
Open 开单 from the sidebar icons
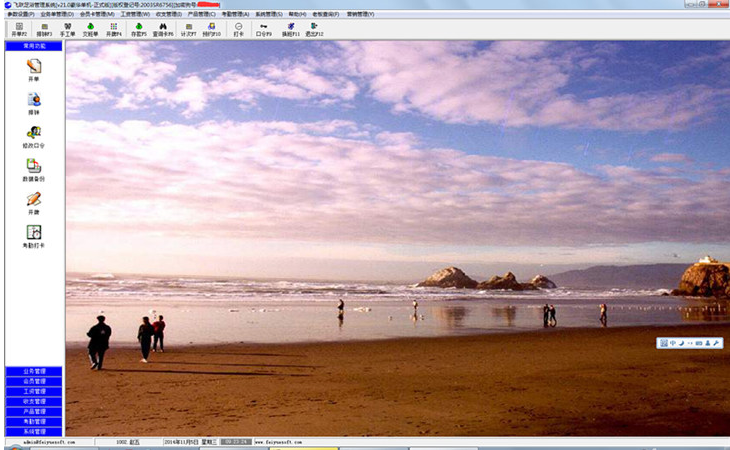click(34, 70)
